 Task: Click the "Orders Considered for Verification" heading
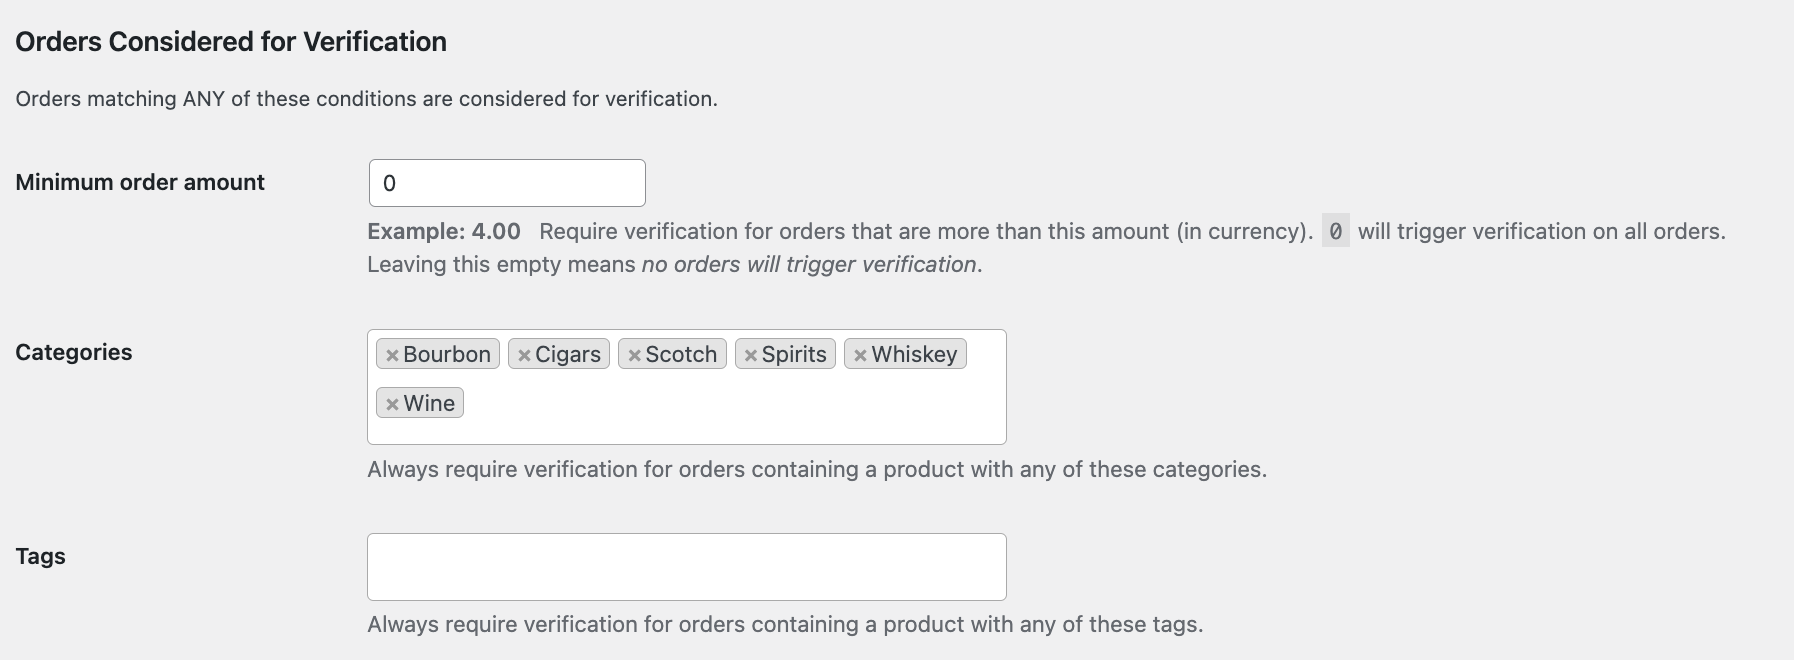[x=231, y=42]
